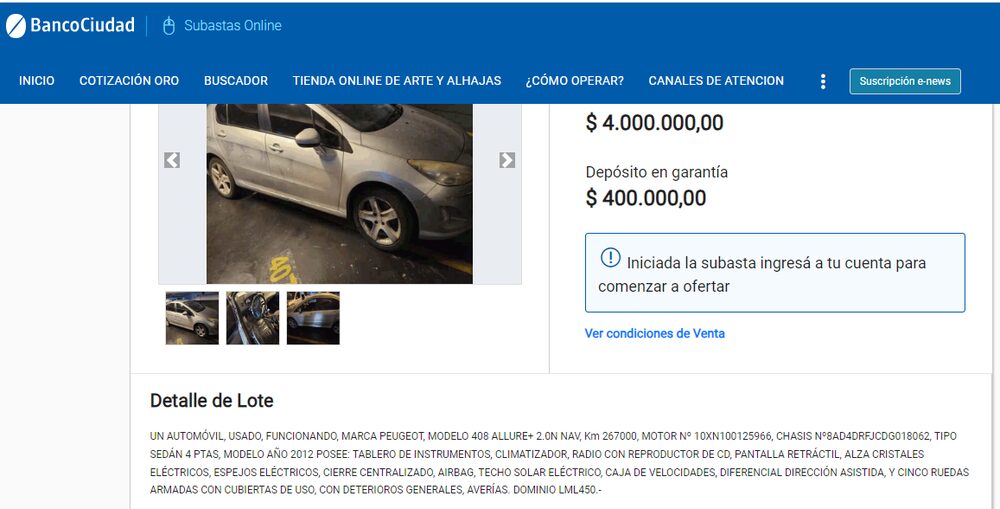The image size is (1000, 509).
Task: Open Ver condiciones de Venta link
Action: pyautogui.click(x=654, y=333)
